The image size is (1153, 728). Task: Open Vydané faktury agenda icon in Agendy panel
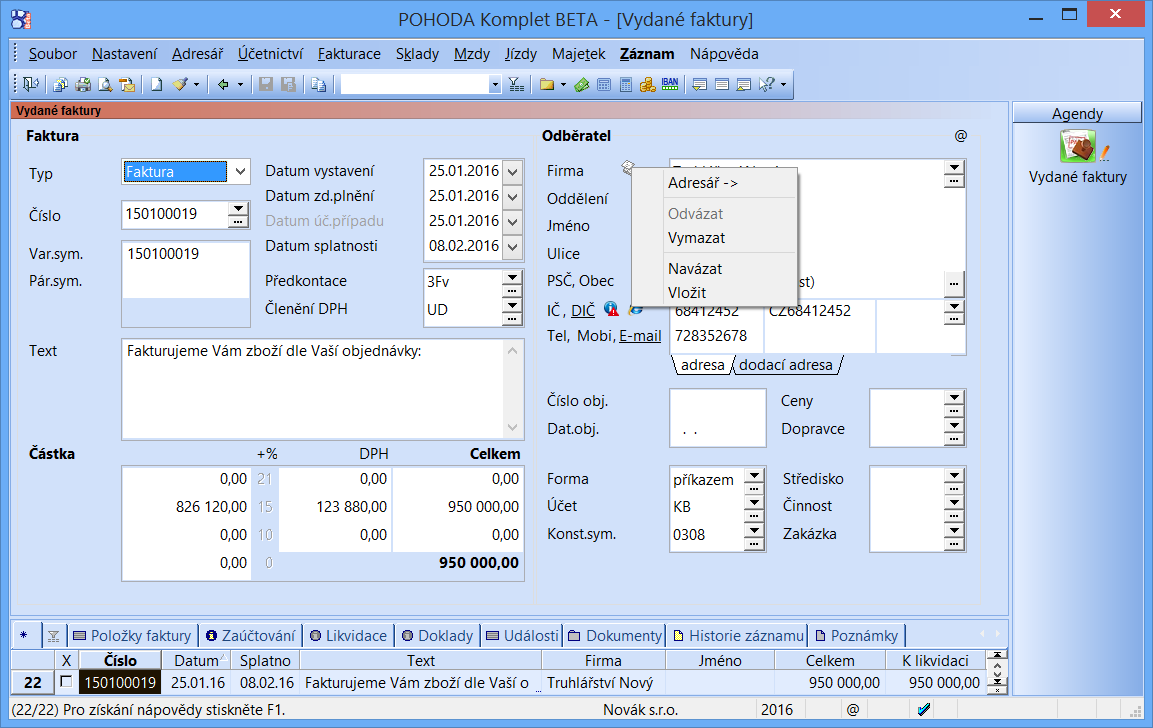pyautogui.click(x=1077, y=146)
